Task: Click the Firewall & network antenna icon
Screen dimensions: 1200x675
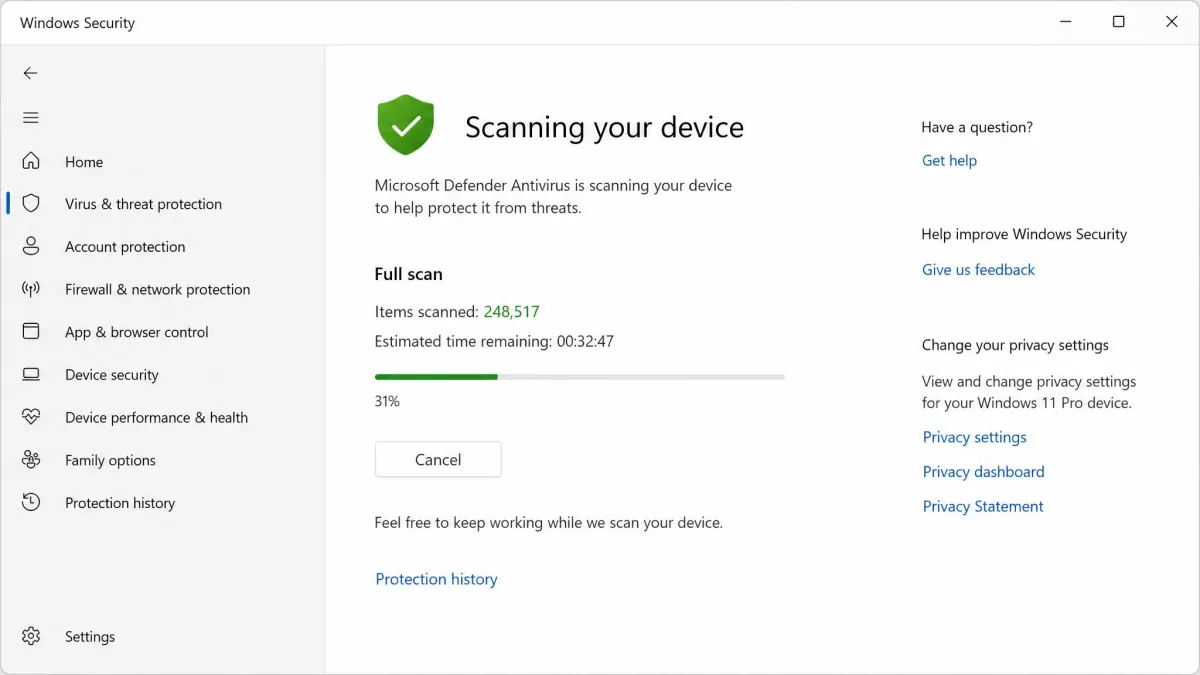Action: coord(31,289)
